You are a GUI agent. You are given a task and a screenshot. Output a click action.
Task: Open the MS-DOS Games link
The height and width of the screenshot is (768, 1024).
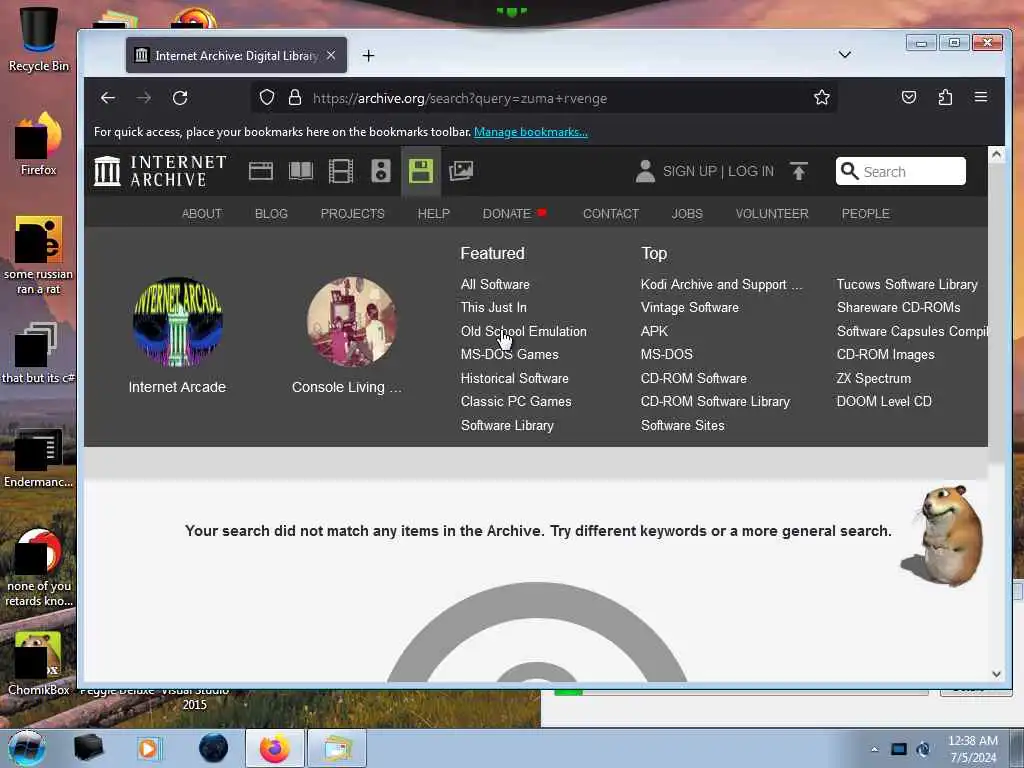(x=509, y=354)
